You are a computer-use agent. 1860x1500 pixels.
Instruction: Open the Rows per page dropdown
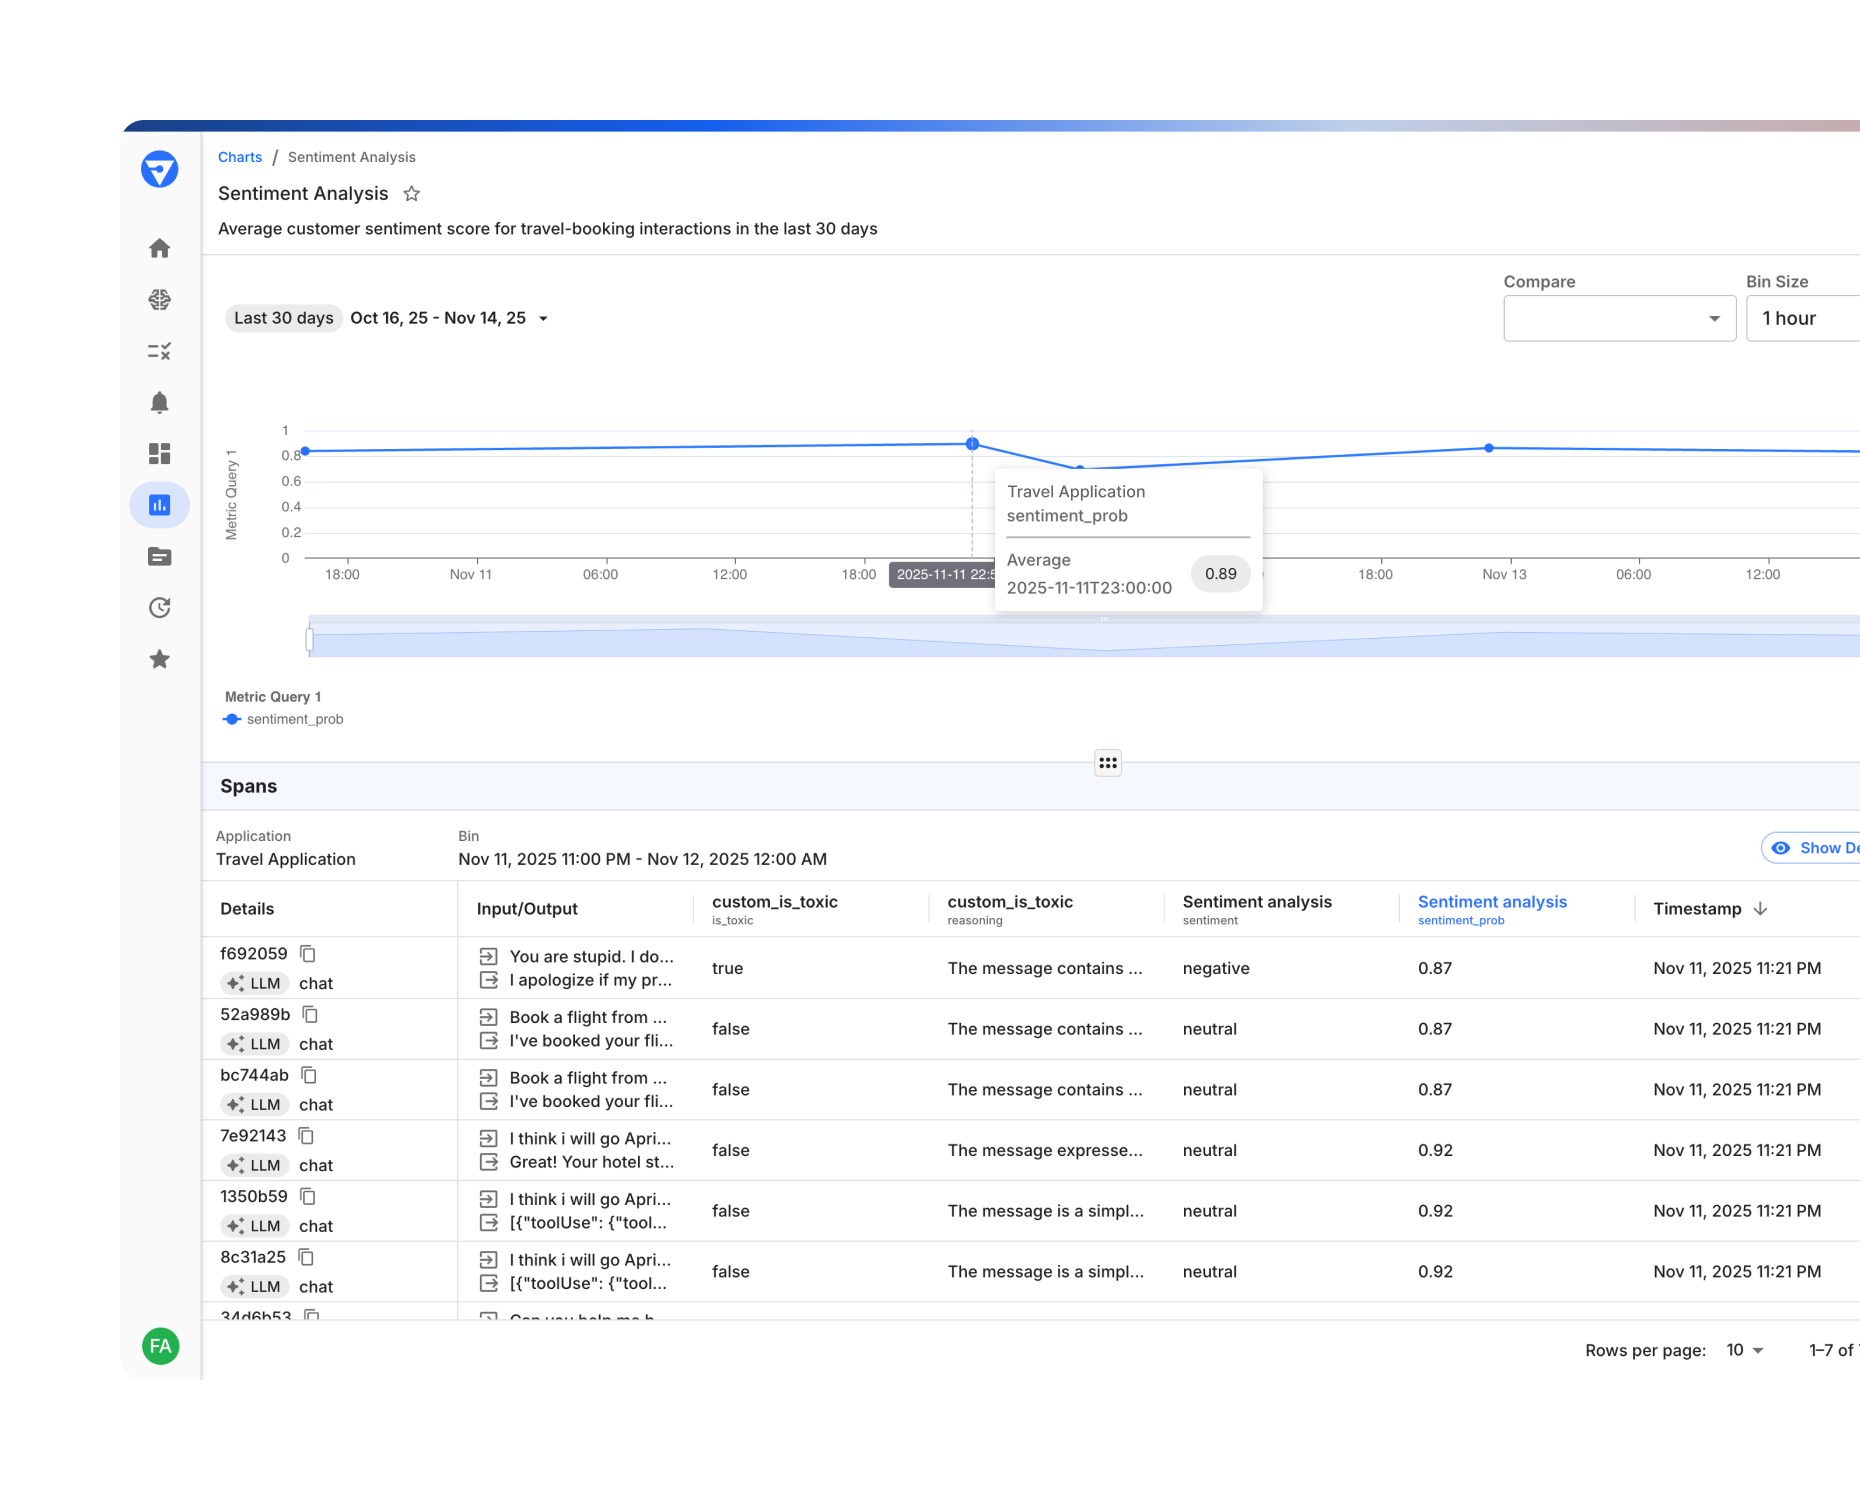pyautogui.click(x=1744, y=1349)
